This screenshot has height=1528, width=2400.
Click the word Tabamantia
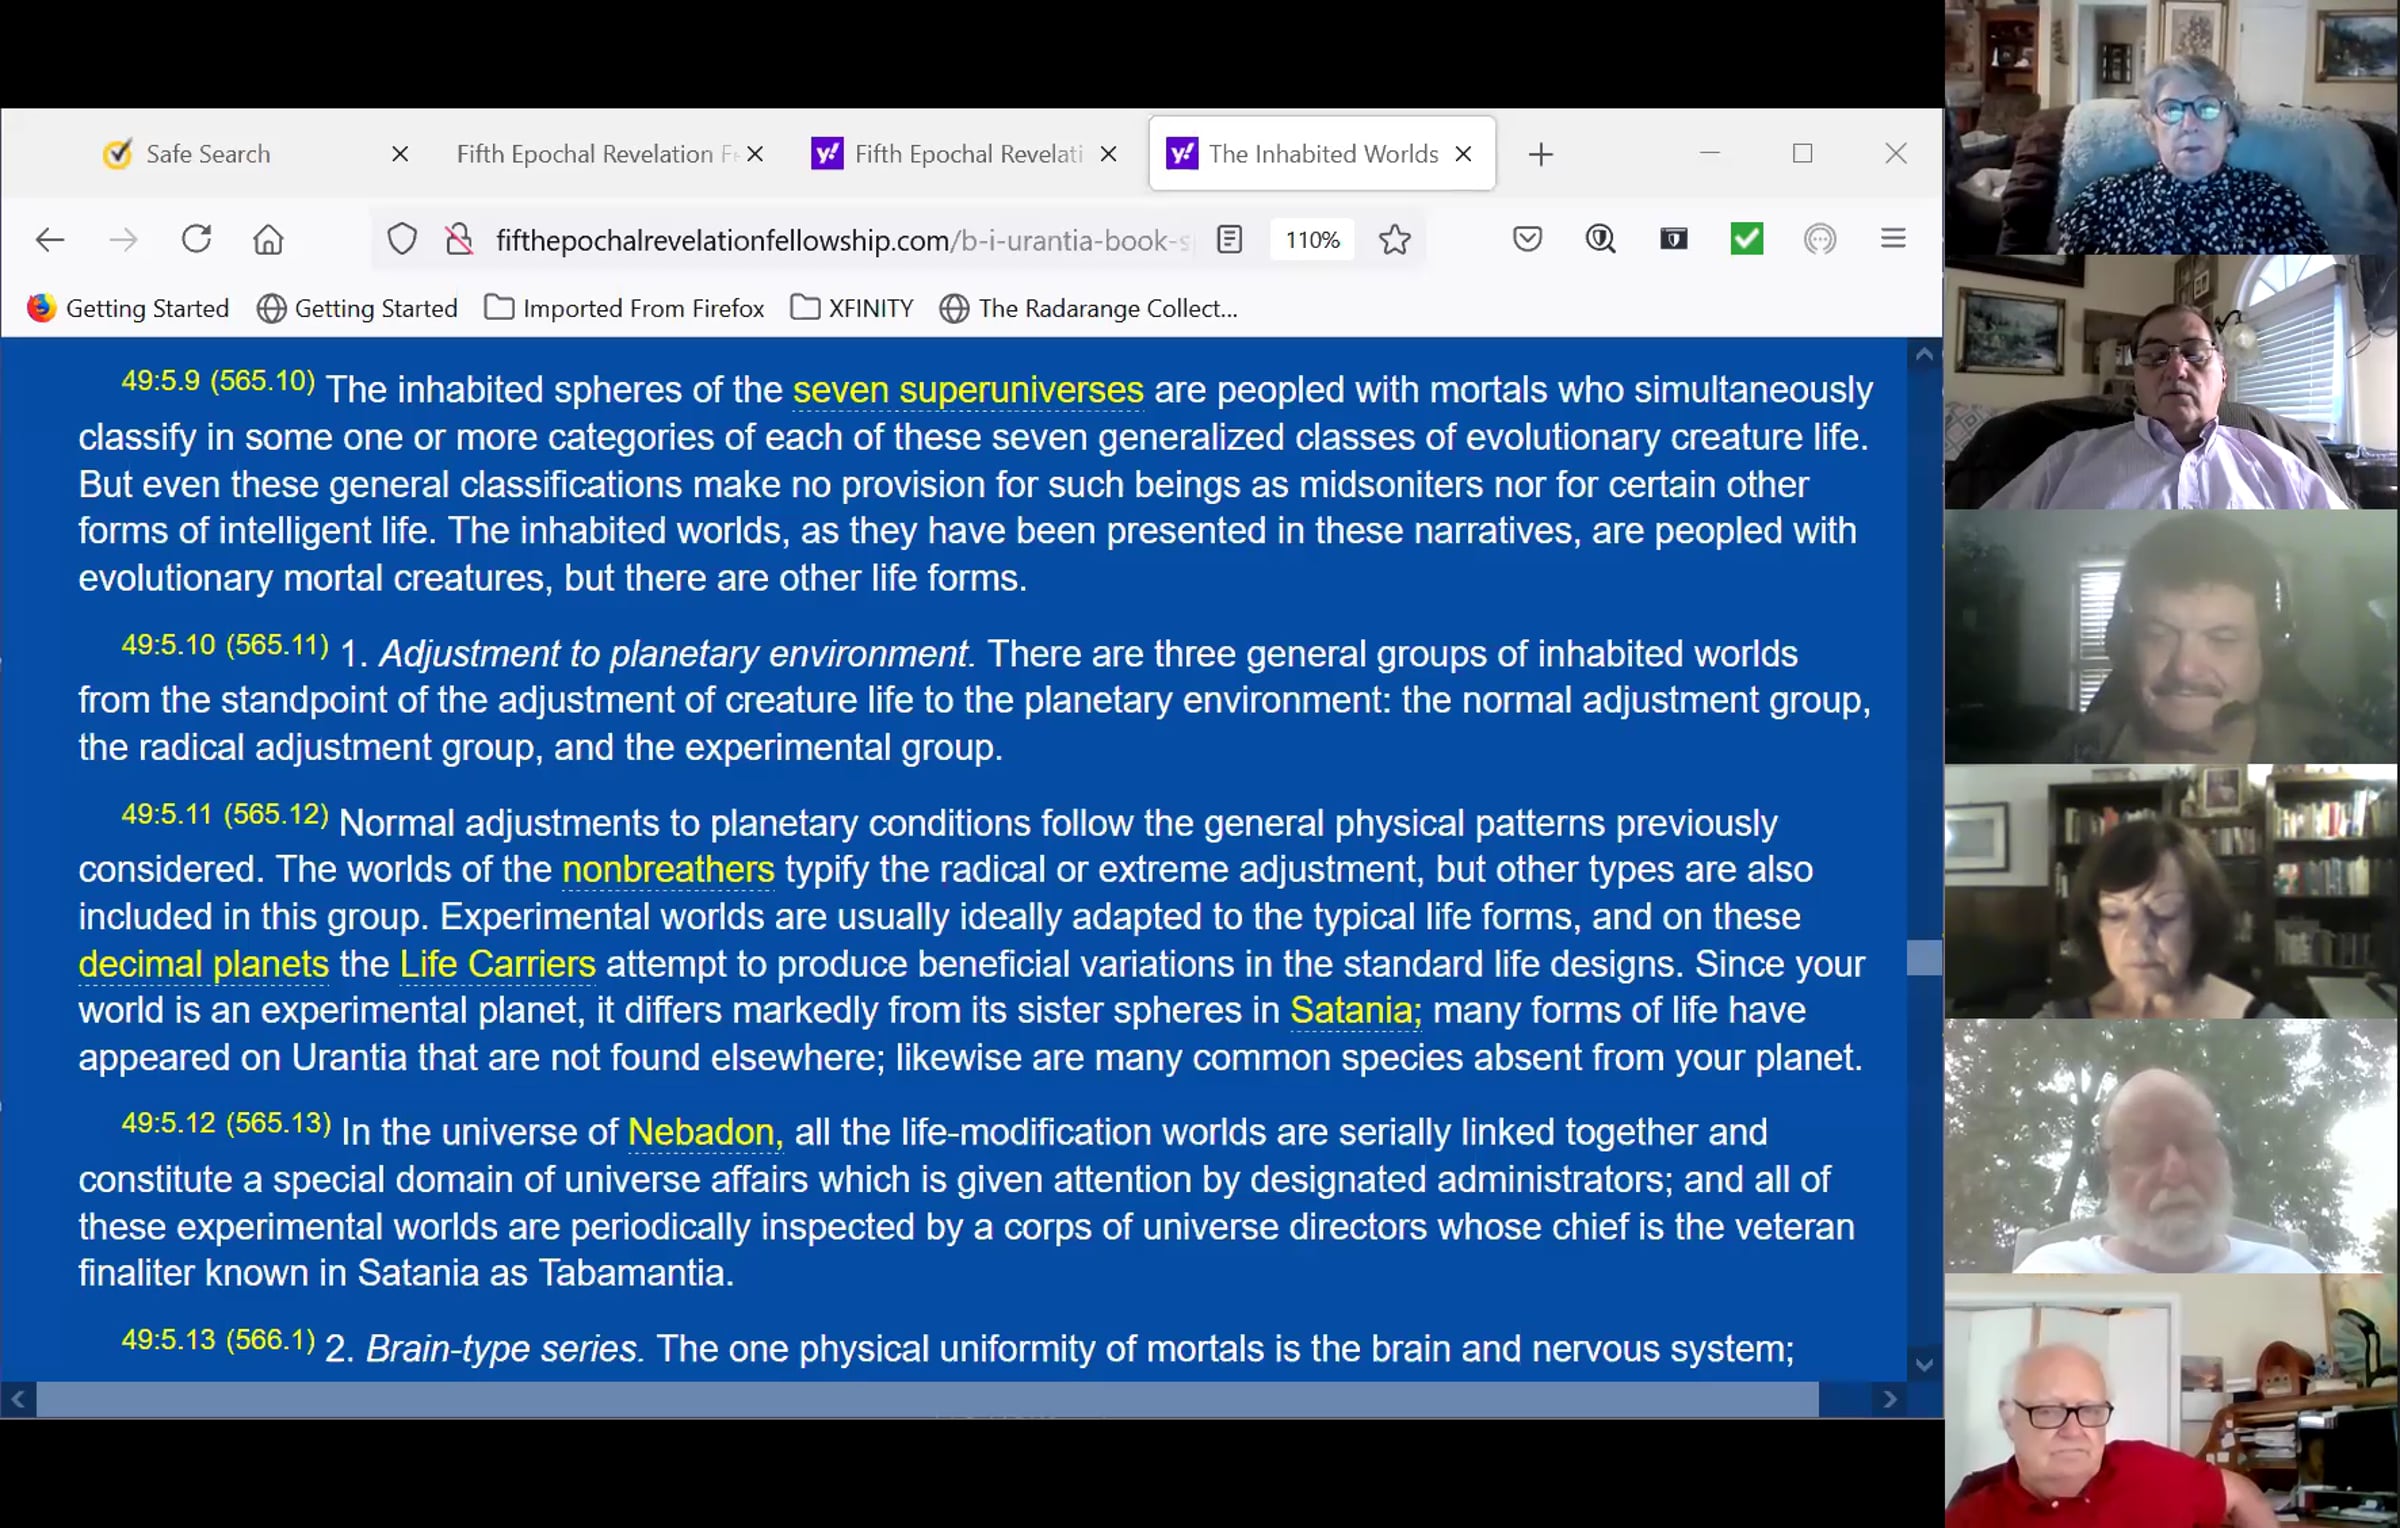[x=636, y=1273]
